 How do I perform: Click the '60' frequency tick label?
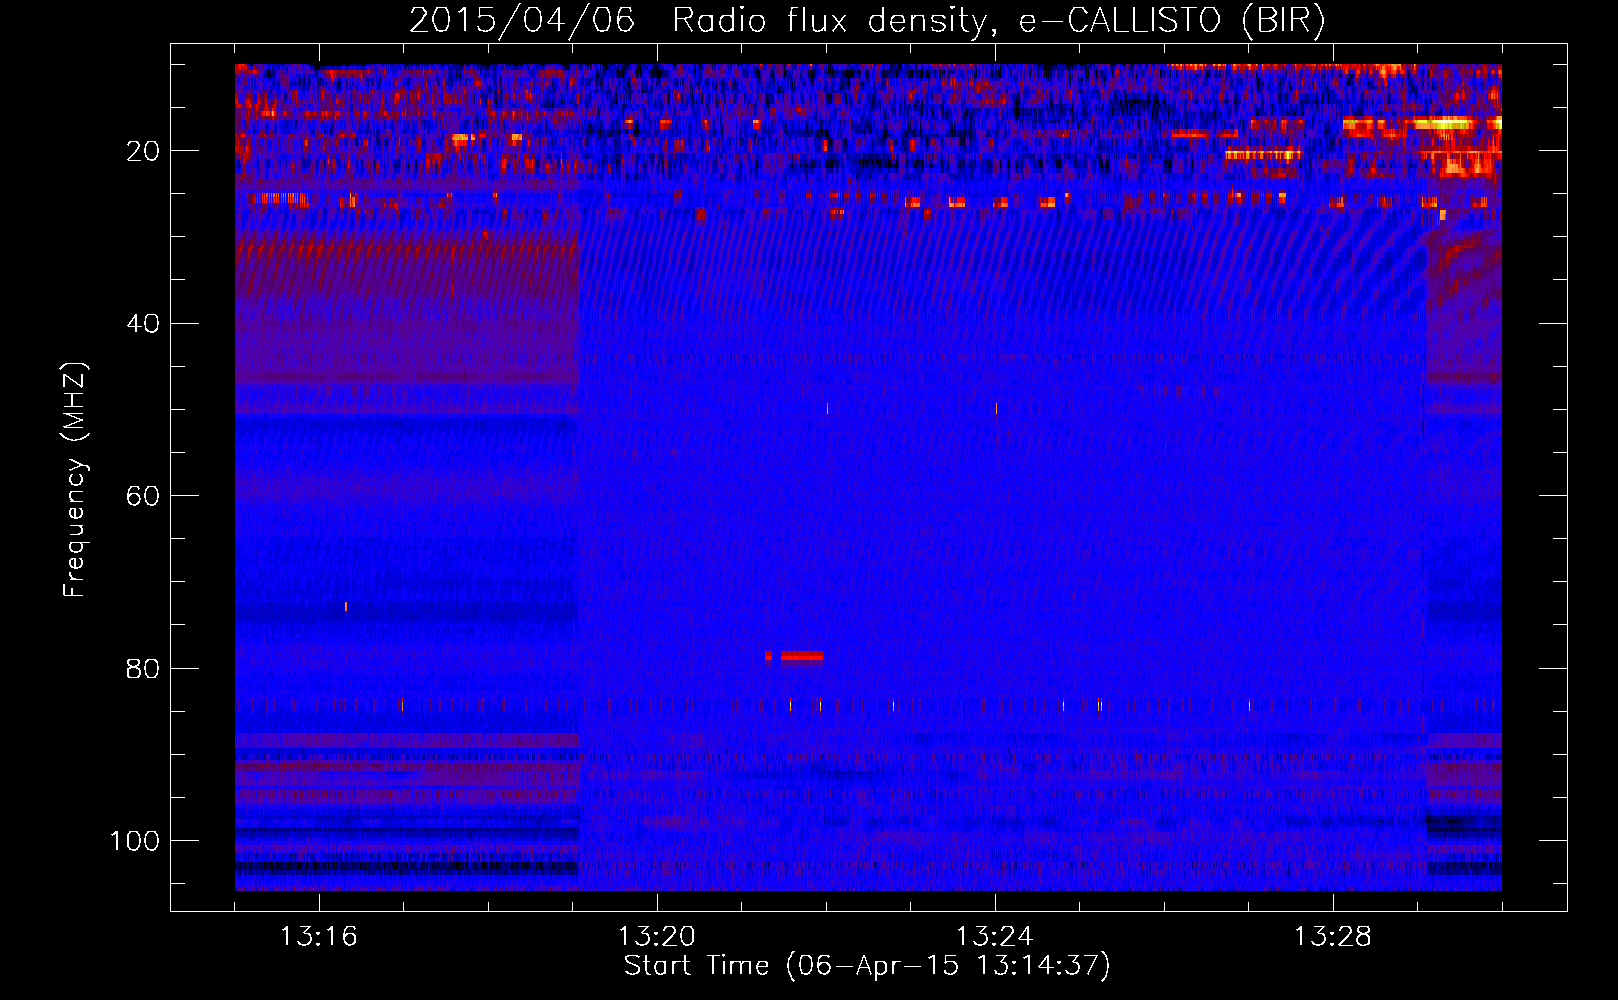(144, 497)
